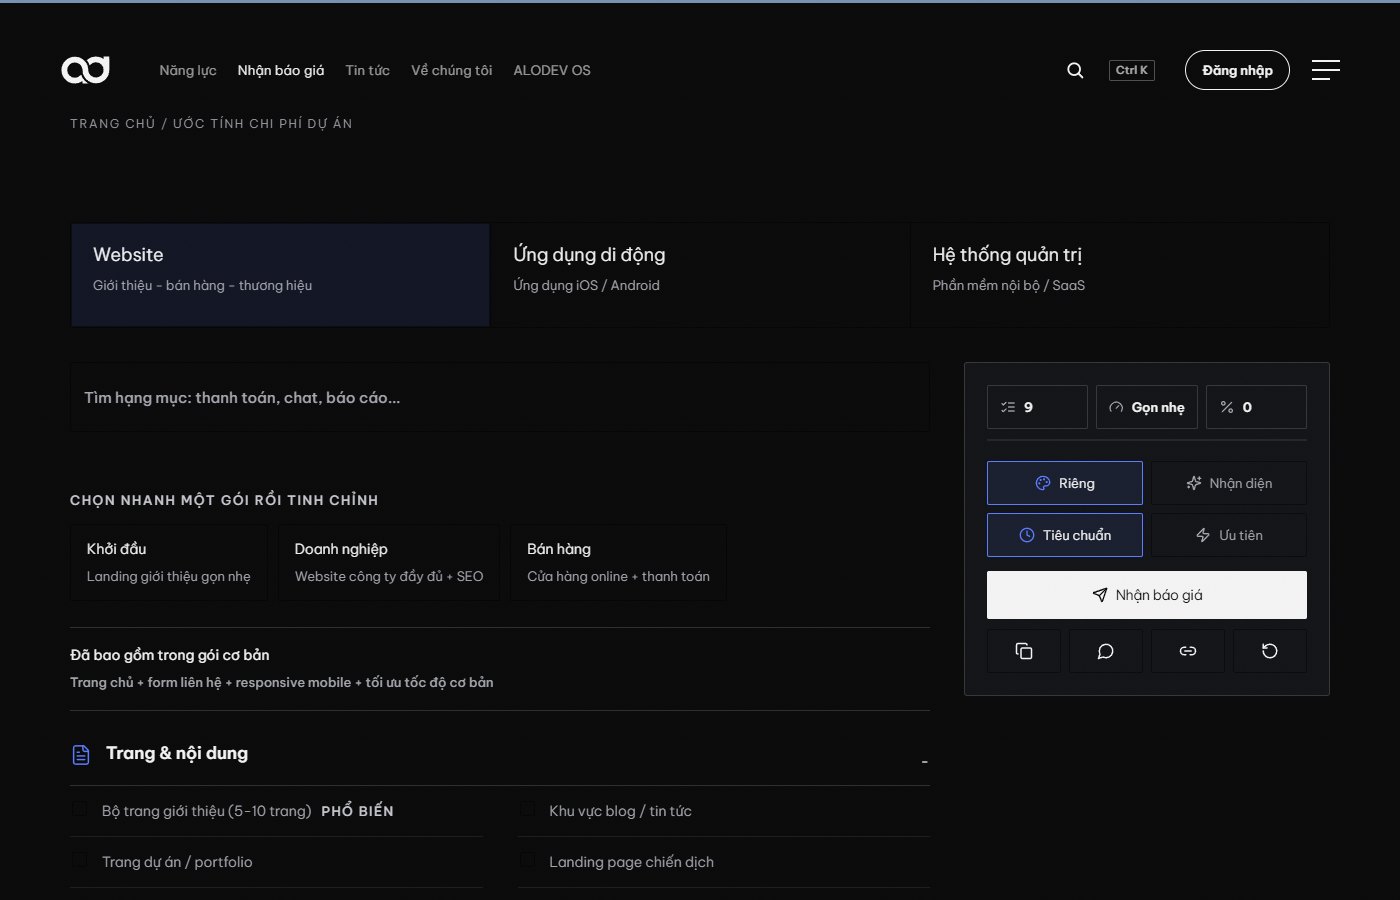Click the Nhận báo giá submit button

[x=1147, y=595]
